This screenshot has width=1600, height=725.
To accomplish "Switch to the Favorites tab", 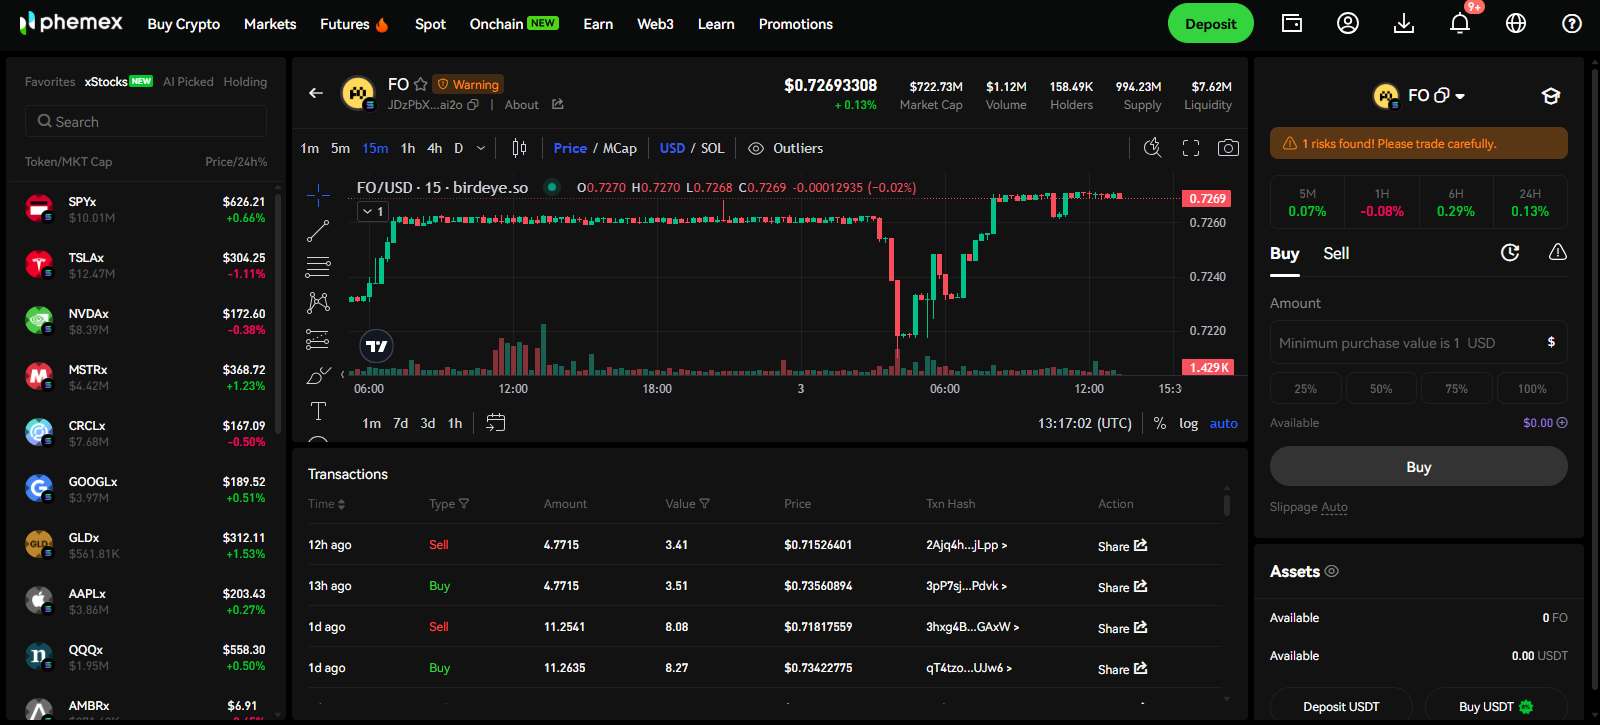I will 50,82.
